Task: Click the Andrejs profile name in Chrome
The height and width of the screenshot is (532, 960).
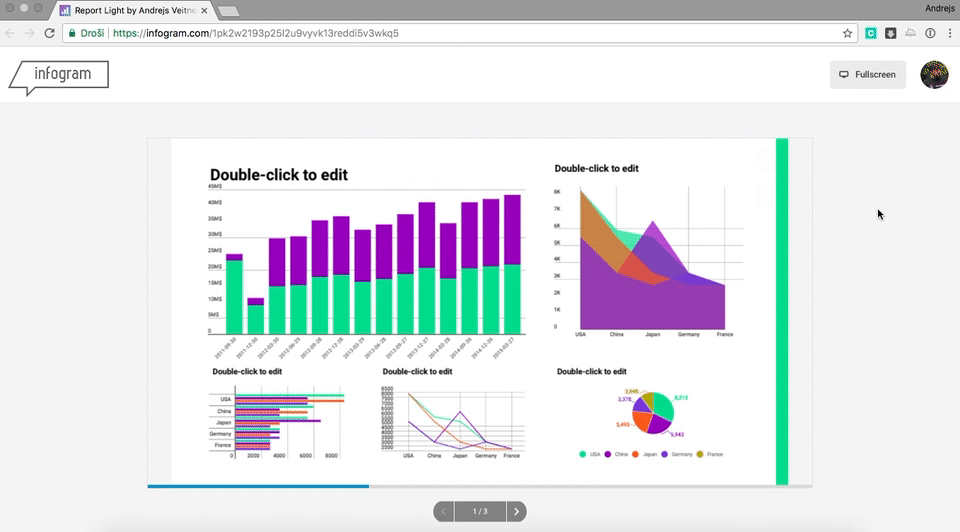Action: (939, 8)
